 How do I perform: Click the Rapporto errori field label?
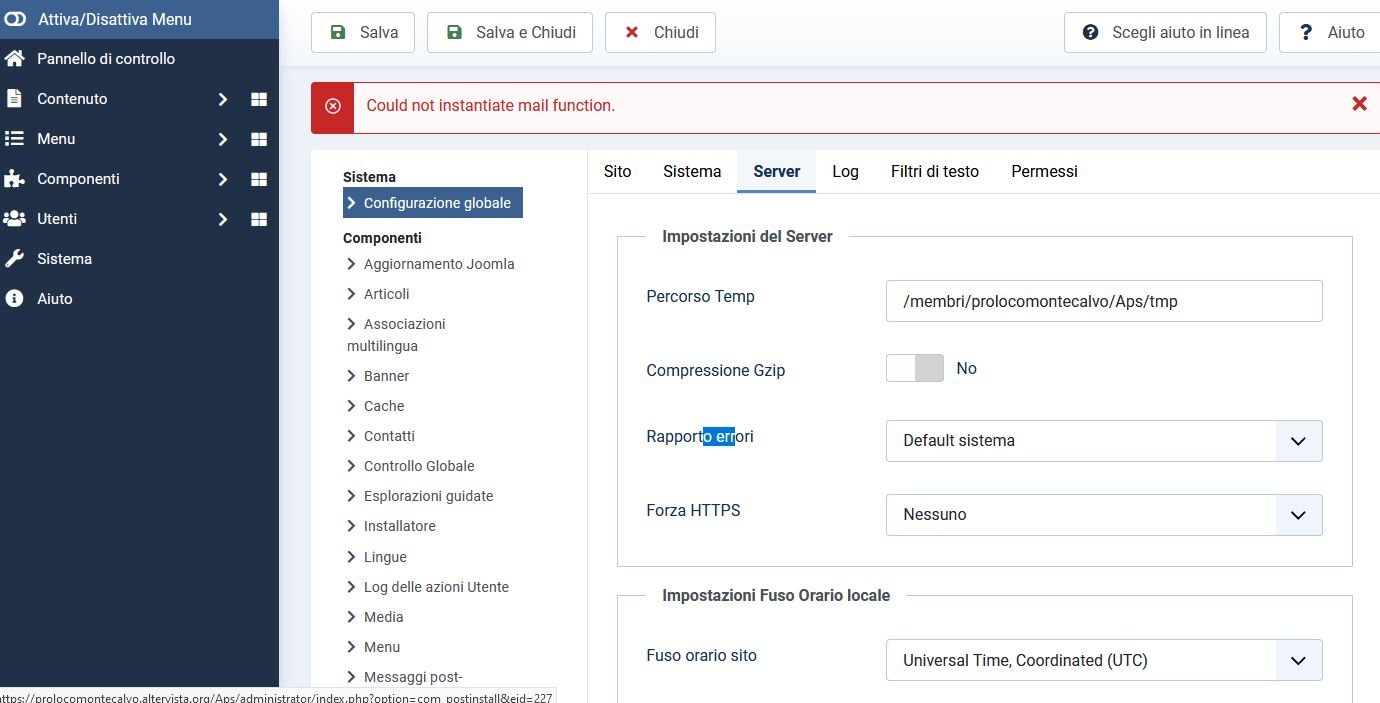point(700,436)
